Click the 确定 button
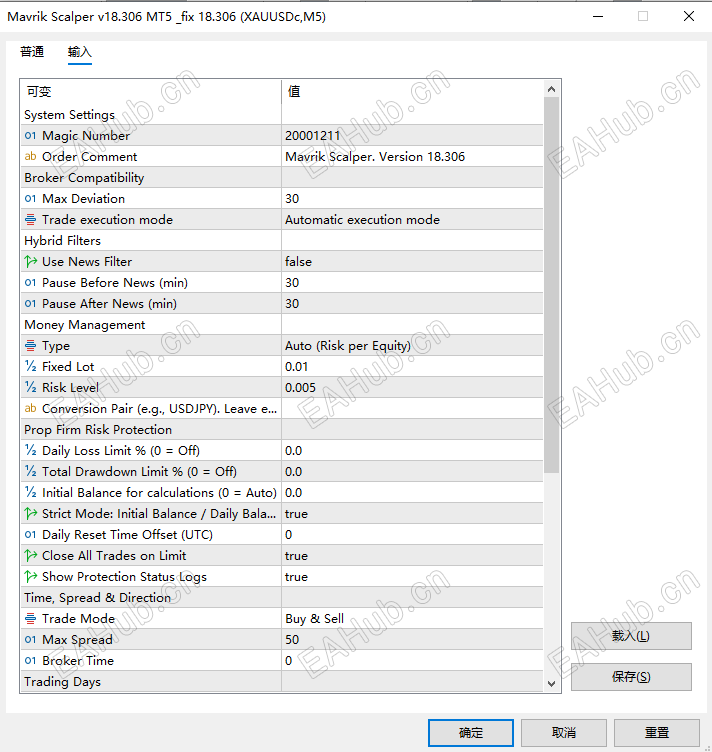Viewport: 712px width, 752px height. point(471,732)
